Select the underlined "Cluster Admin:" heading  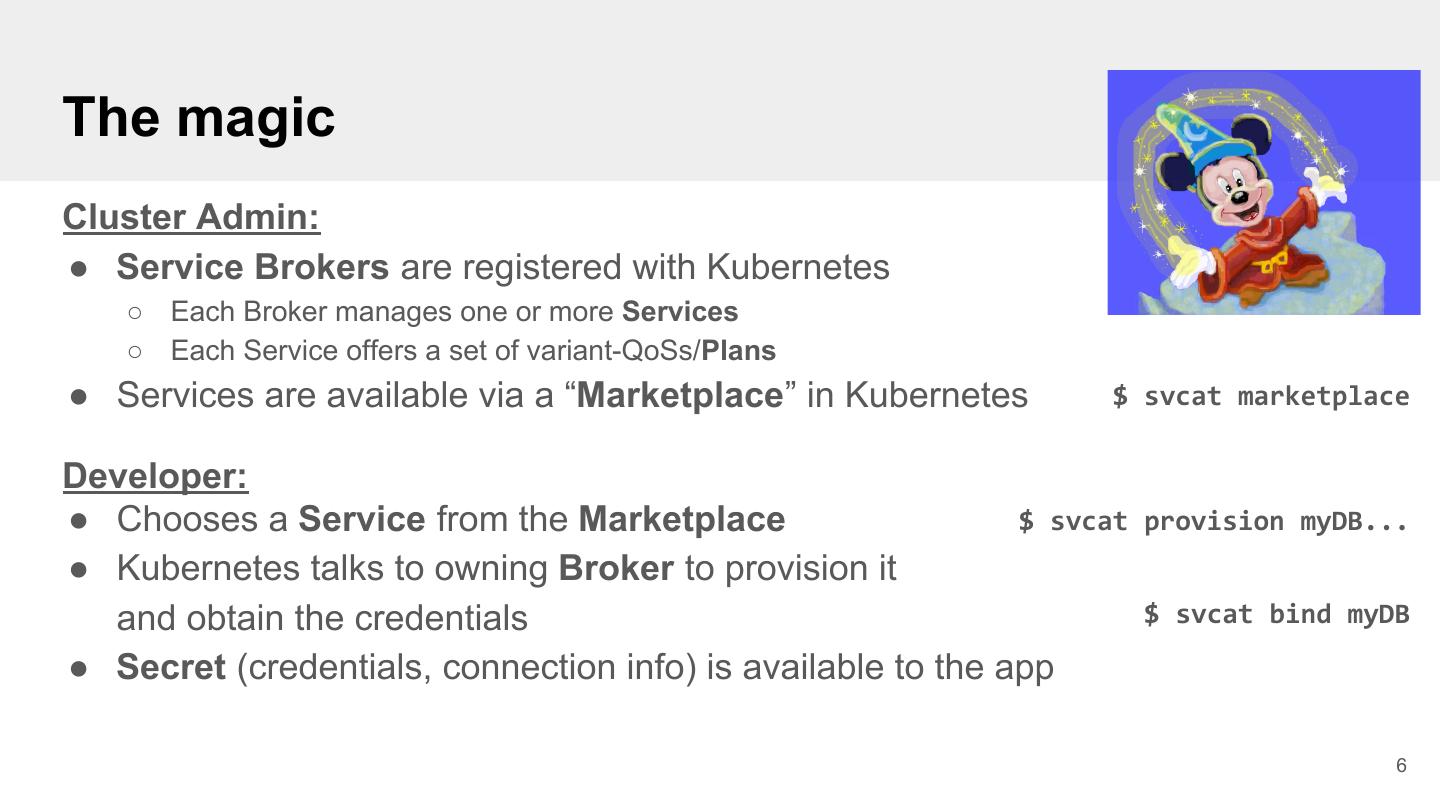[191, 217]
